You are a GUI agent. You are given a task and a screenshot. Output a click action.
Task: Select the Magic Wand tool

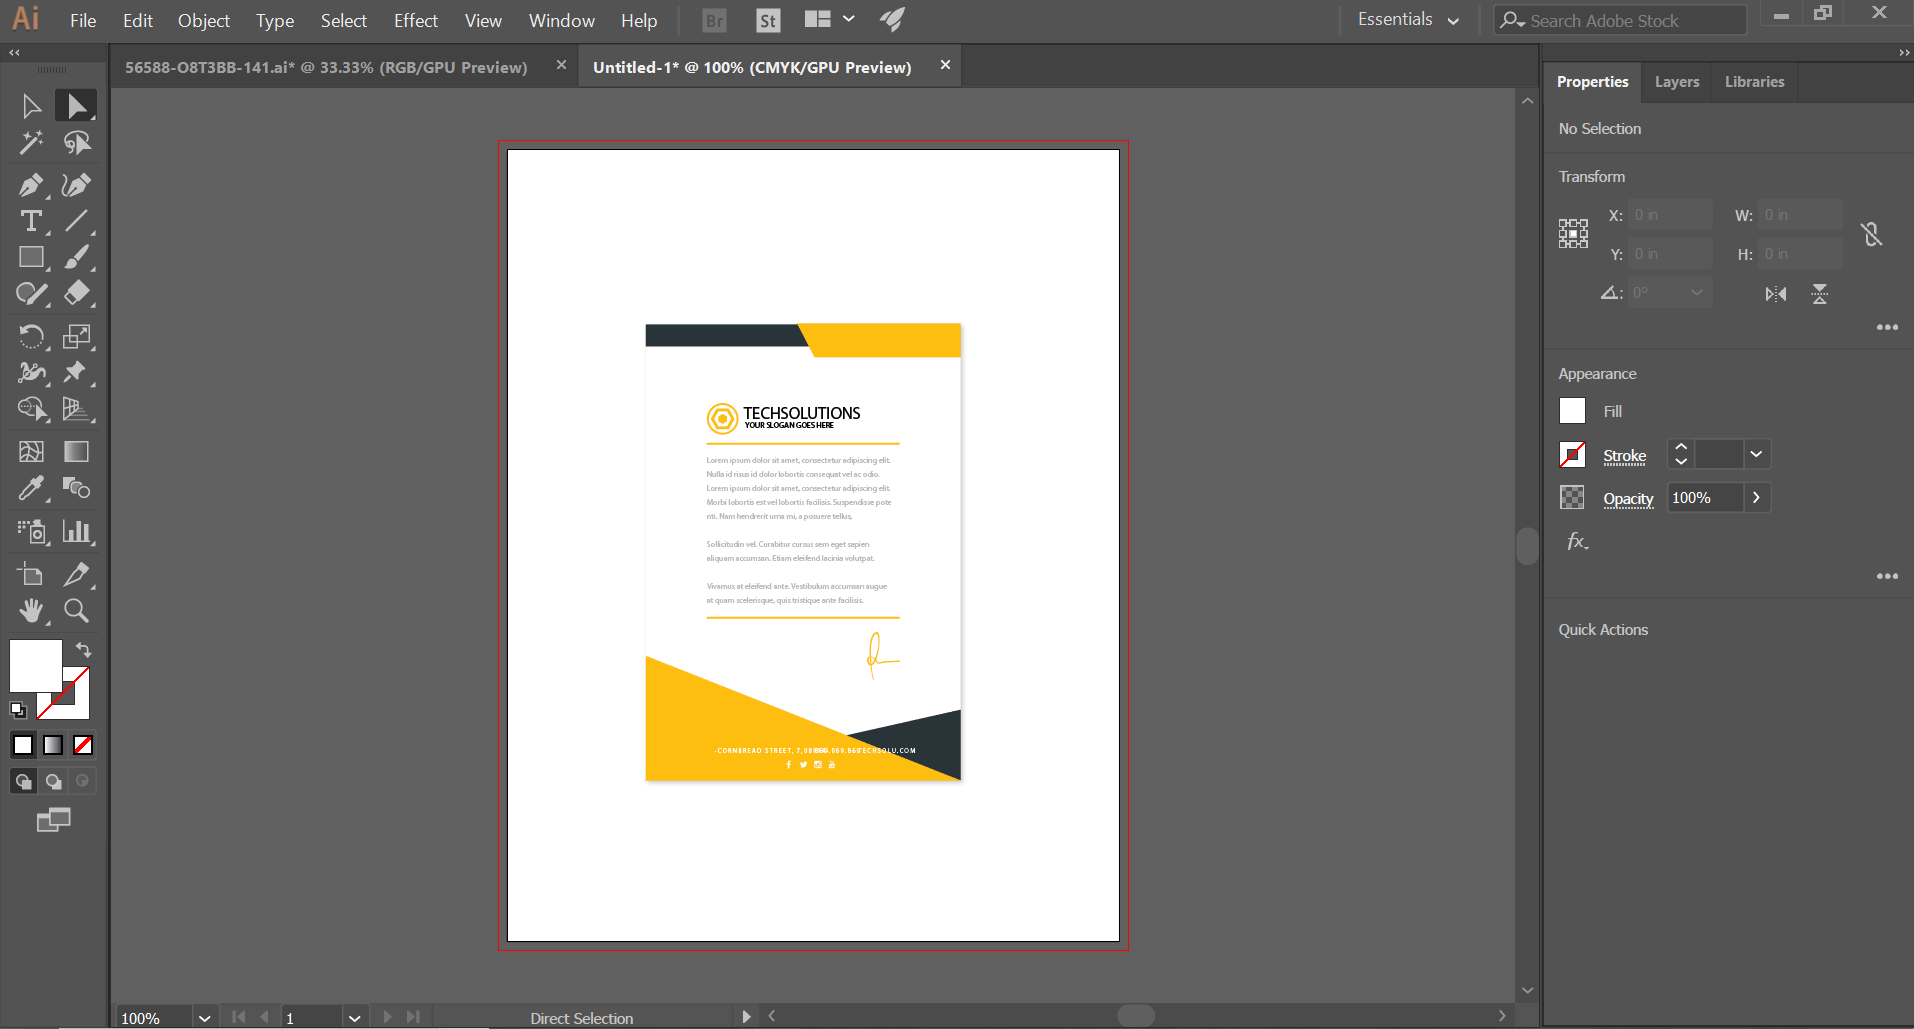point(31,143)
